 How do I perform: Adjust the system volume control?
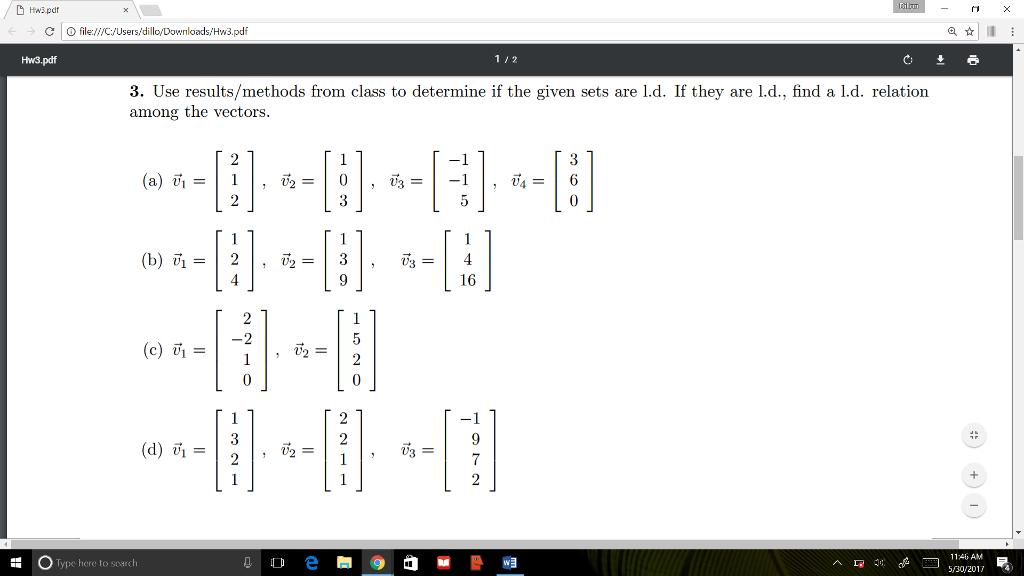pos(879,563)
